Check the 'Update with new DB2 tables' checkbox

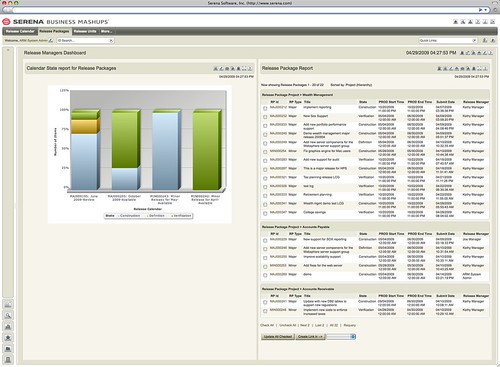(x=265, y=302)
